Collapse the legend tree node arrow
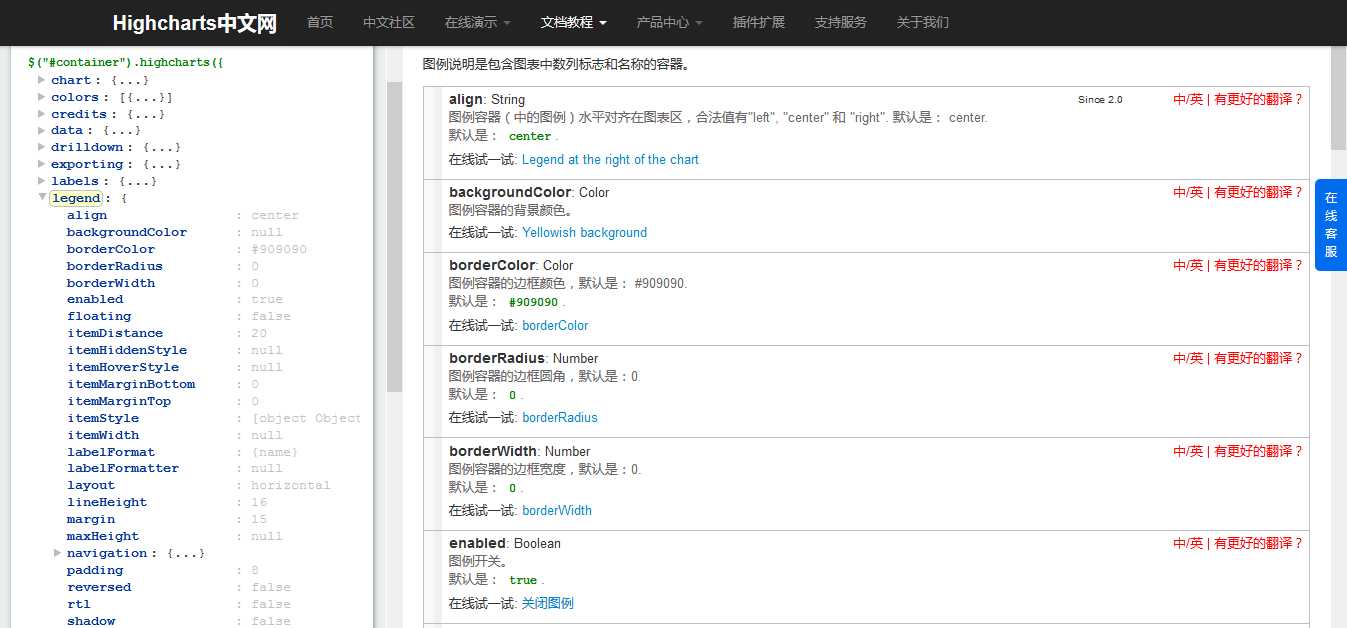Image resolution: width=1347 pixels, height=628 pixels. click(42, 197)
